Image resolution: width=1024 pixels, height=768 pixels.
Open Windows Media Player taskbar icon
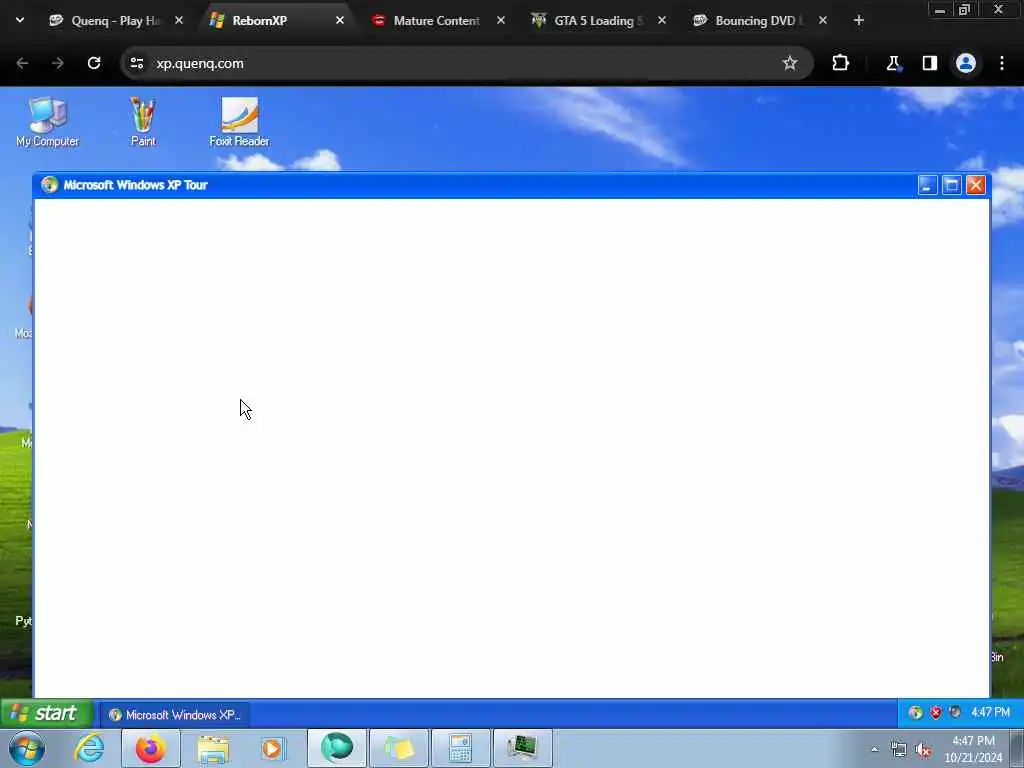point(273,748)
